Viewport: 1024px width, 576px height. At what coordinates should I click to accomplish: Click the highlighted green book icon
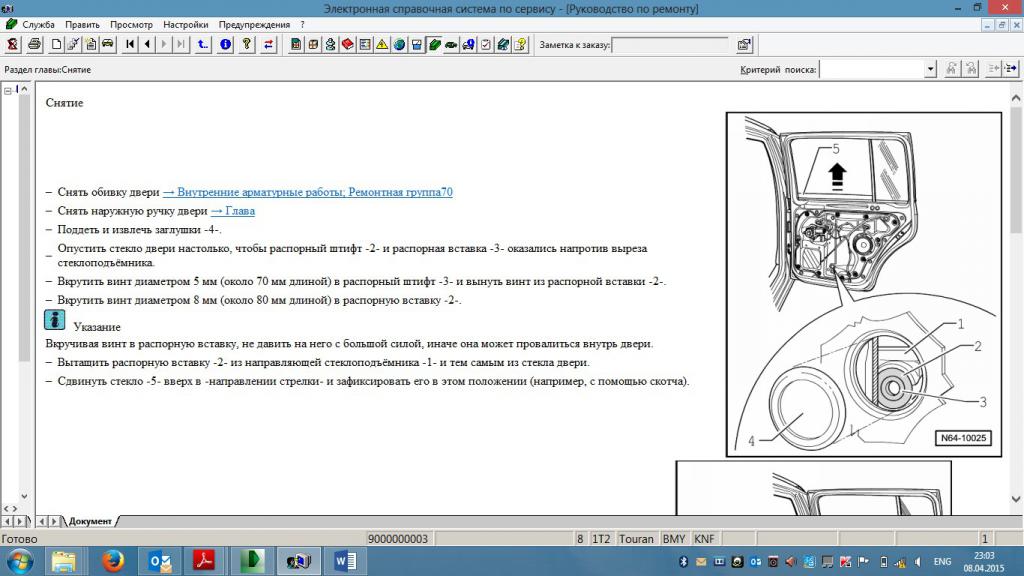(x=434, y=44)
